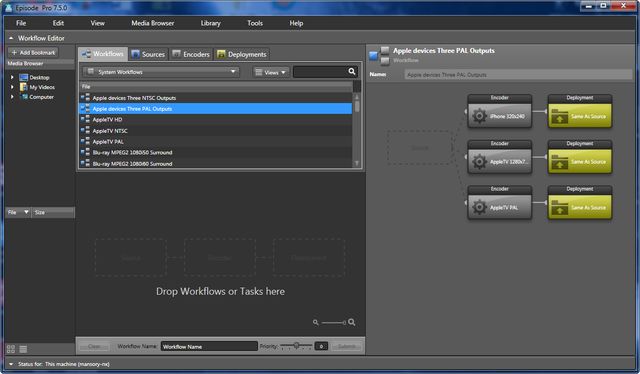Click the search magnifier icon

[x=352, y=72]
